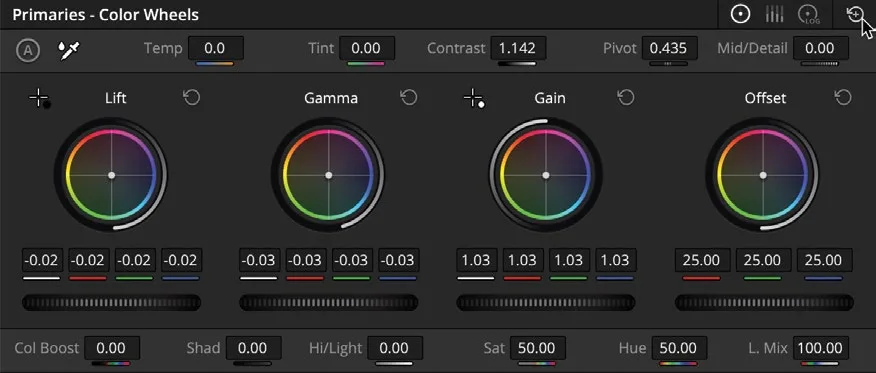Select Offset red channel value 25.00
Image resolution: width=876 pixels, height=373 pixels.
tap(702, 261)
